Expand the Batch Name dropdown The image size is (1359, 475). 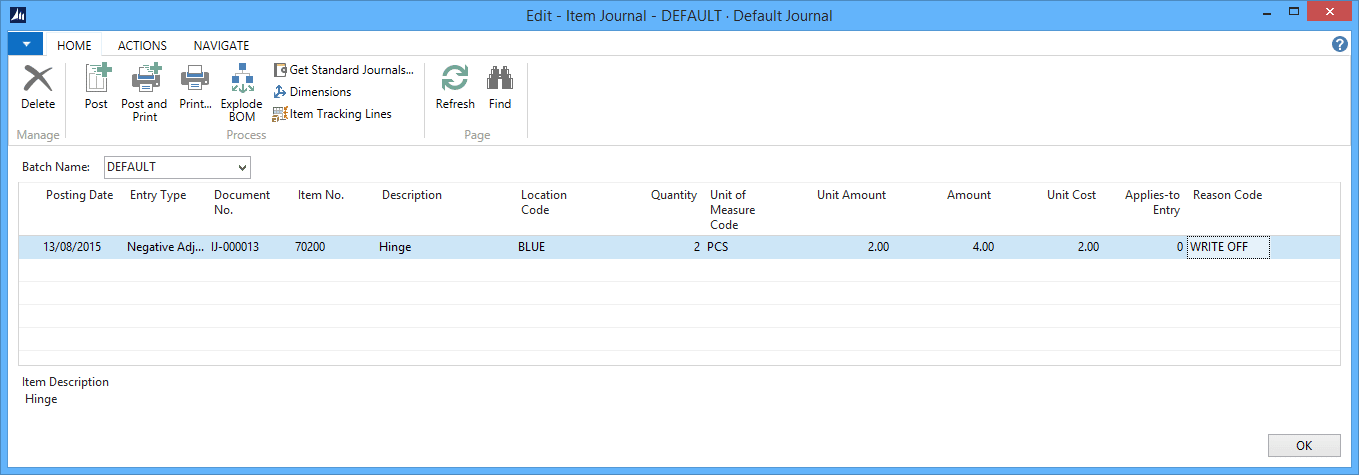pos(242,167)
